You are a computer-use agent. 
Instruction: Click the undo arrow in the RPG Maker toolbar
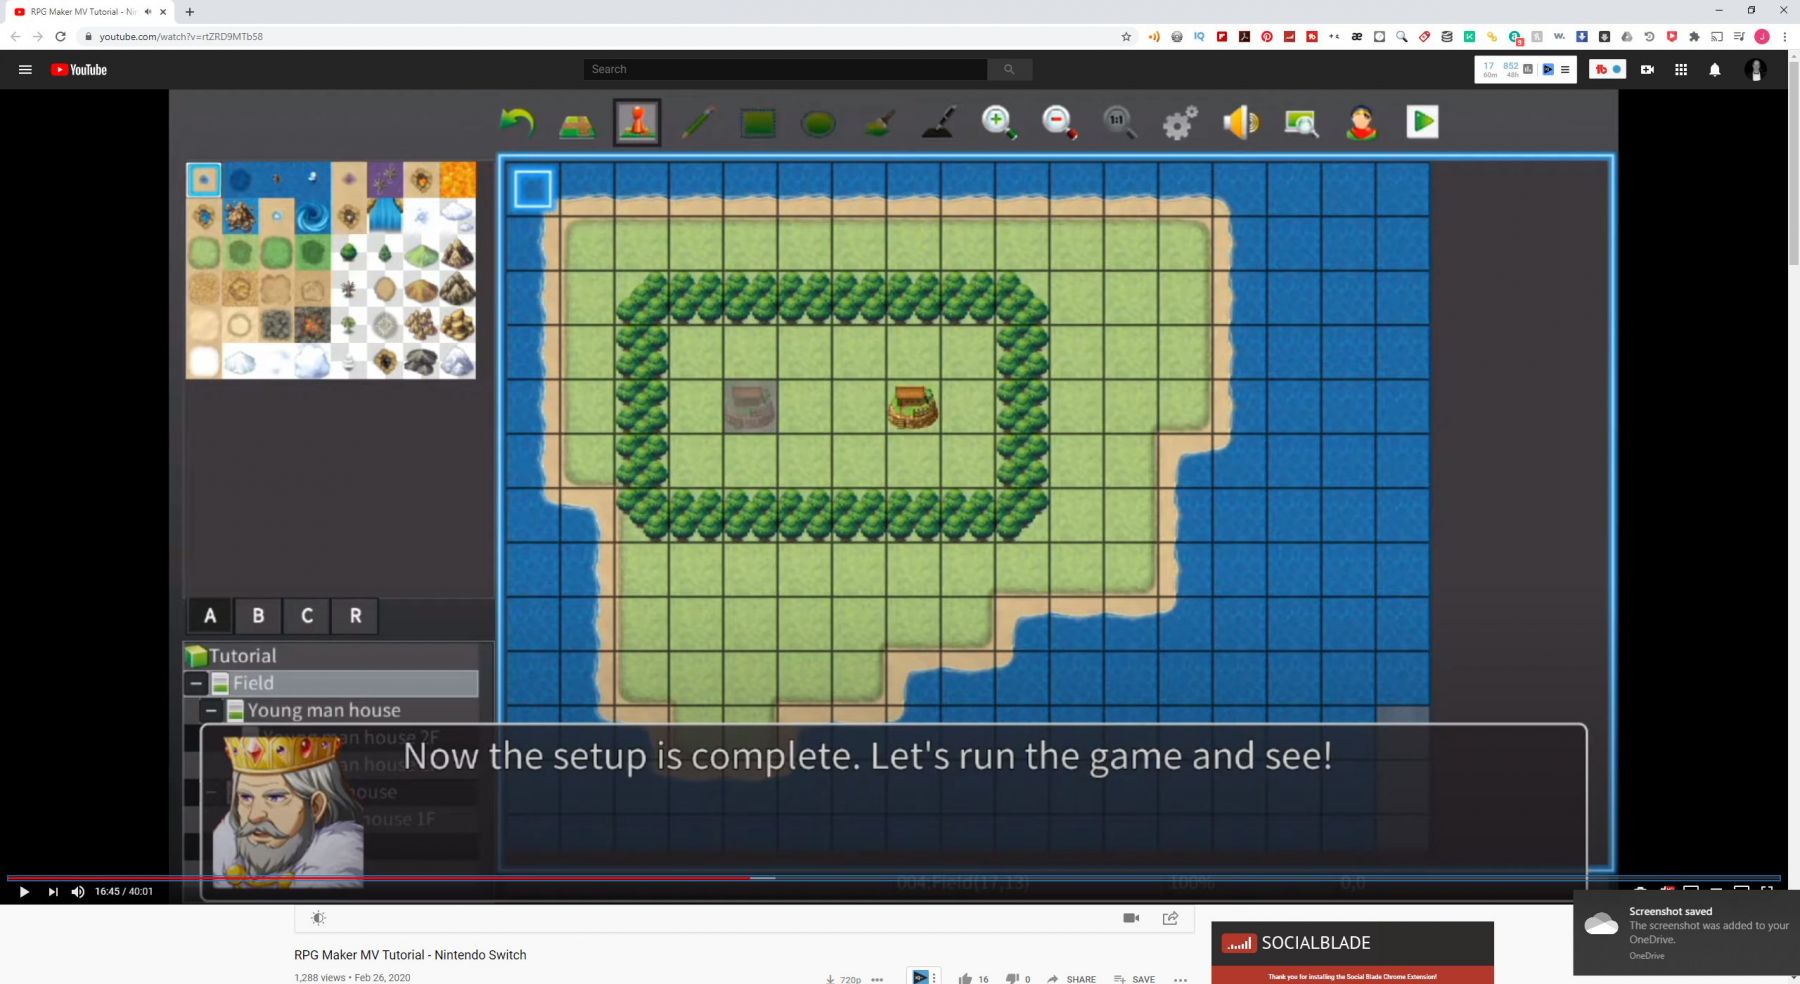517,123
